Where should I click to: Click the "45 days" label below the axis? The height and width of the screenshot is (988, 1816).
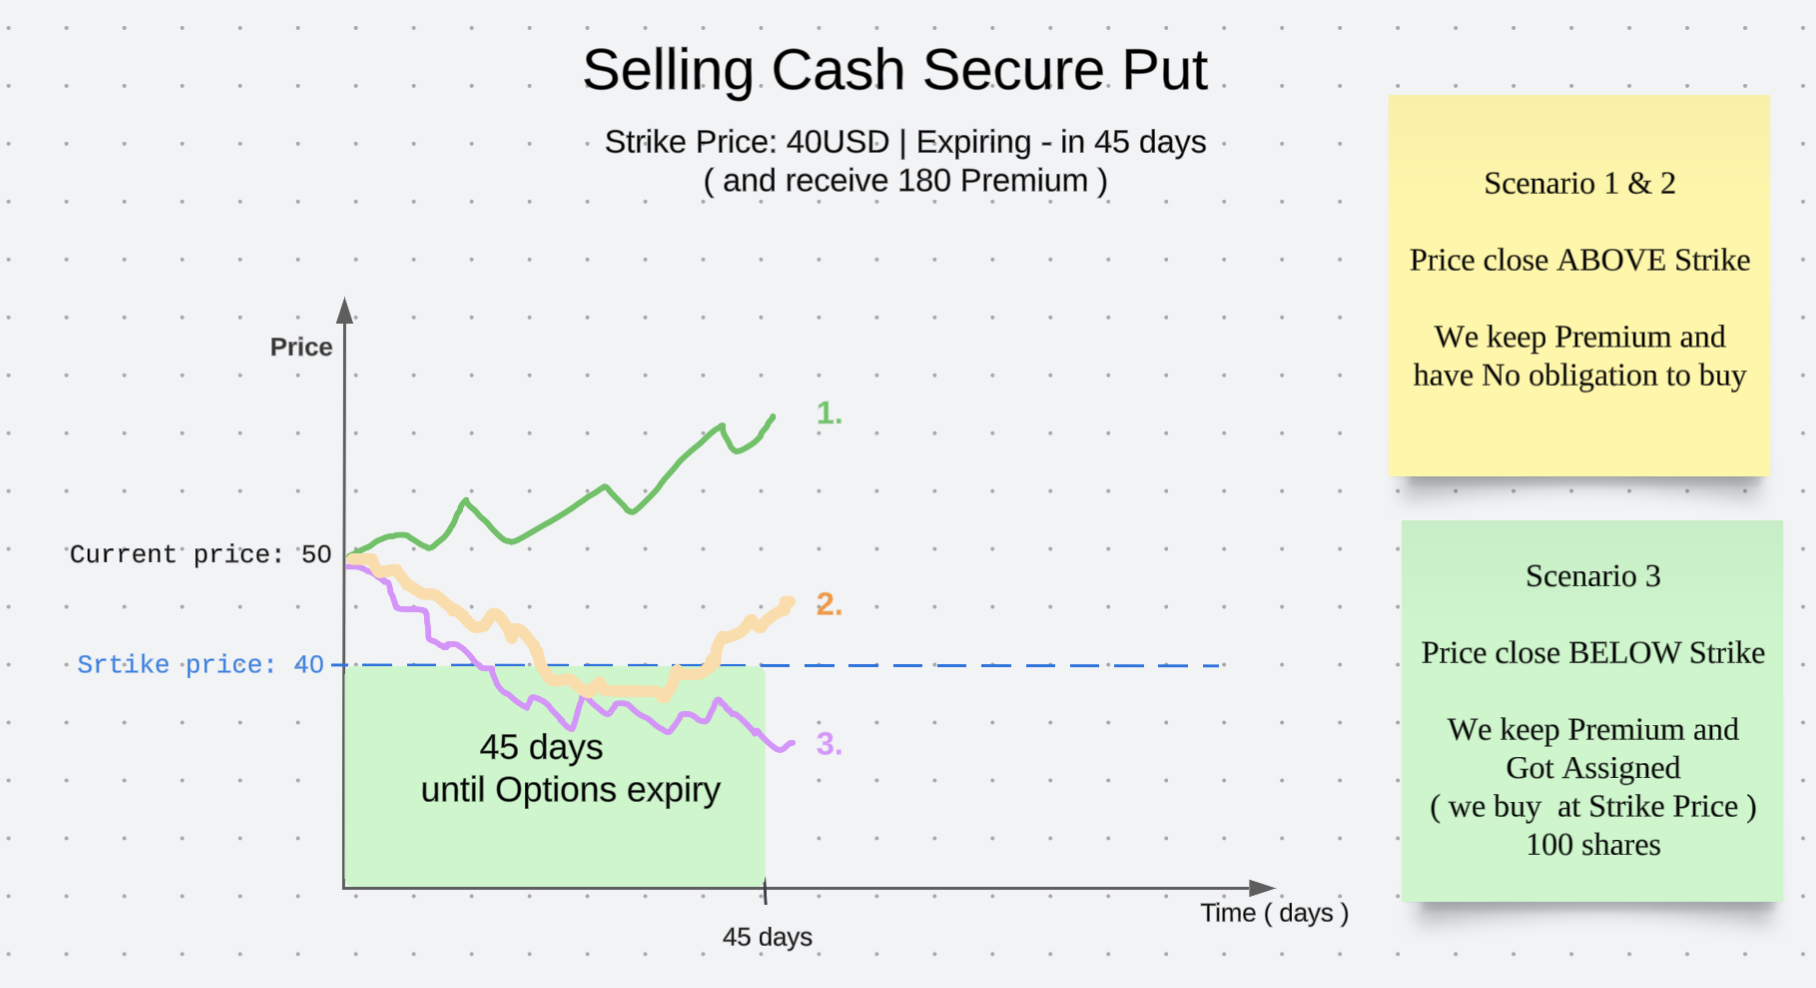tap(767, 937)
